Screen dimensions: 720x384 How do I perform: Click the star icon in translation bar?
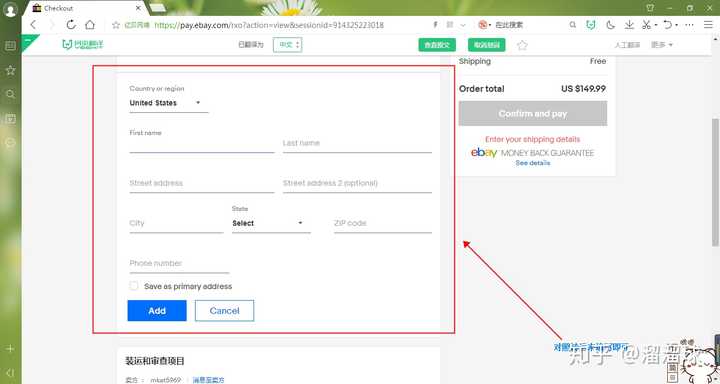pyautogui.click(x=522, y=45)
